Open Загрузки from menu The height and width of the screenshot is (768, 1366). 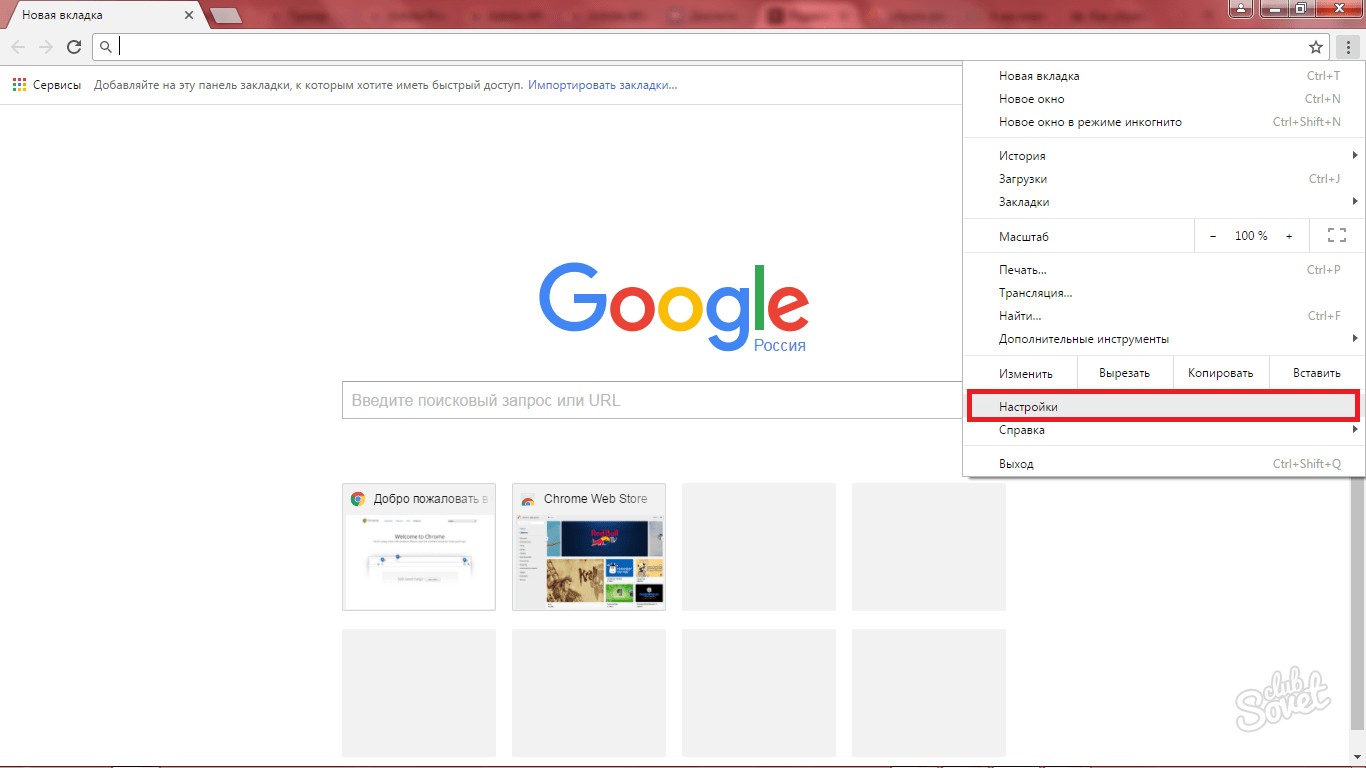[1164, 179]
